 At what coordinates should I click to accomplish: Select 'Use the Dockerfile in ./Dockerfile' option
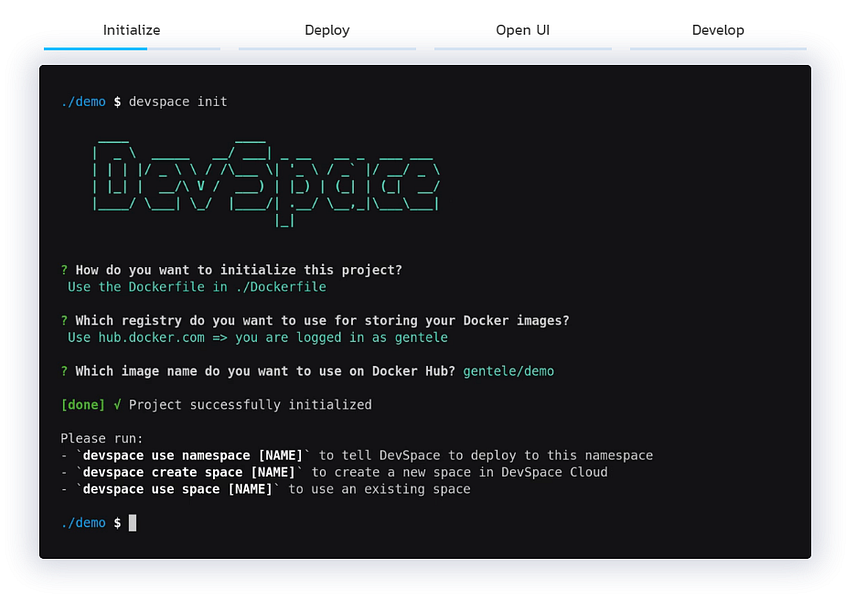point(196,287)
